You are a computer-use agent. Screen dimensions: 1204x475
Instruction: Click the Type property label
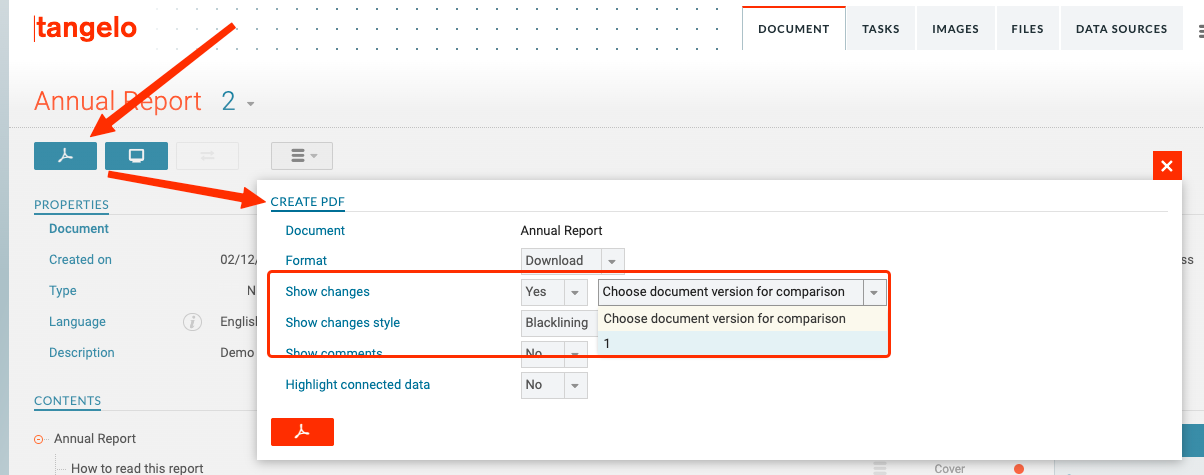pyautogui.click(x=63, y=291)
